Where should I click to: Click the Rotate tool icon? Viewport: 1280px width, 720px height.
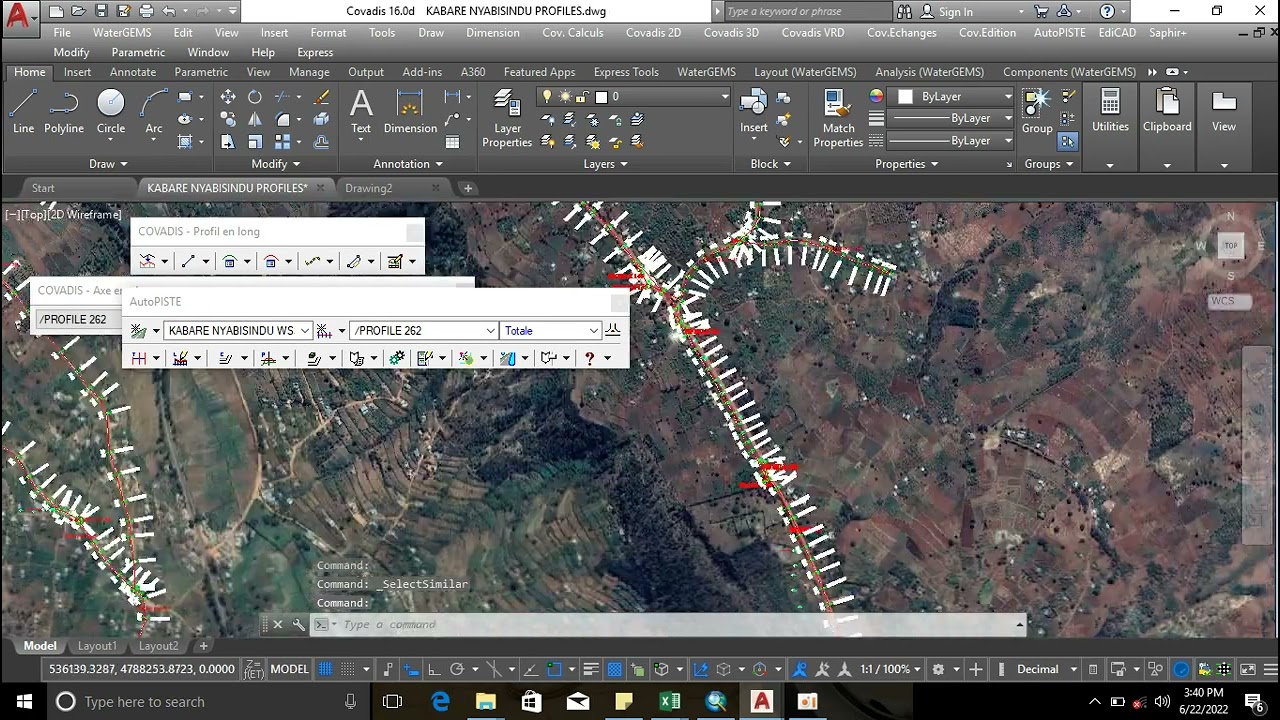(x=254, y=97)
